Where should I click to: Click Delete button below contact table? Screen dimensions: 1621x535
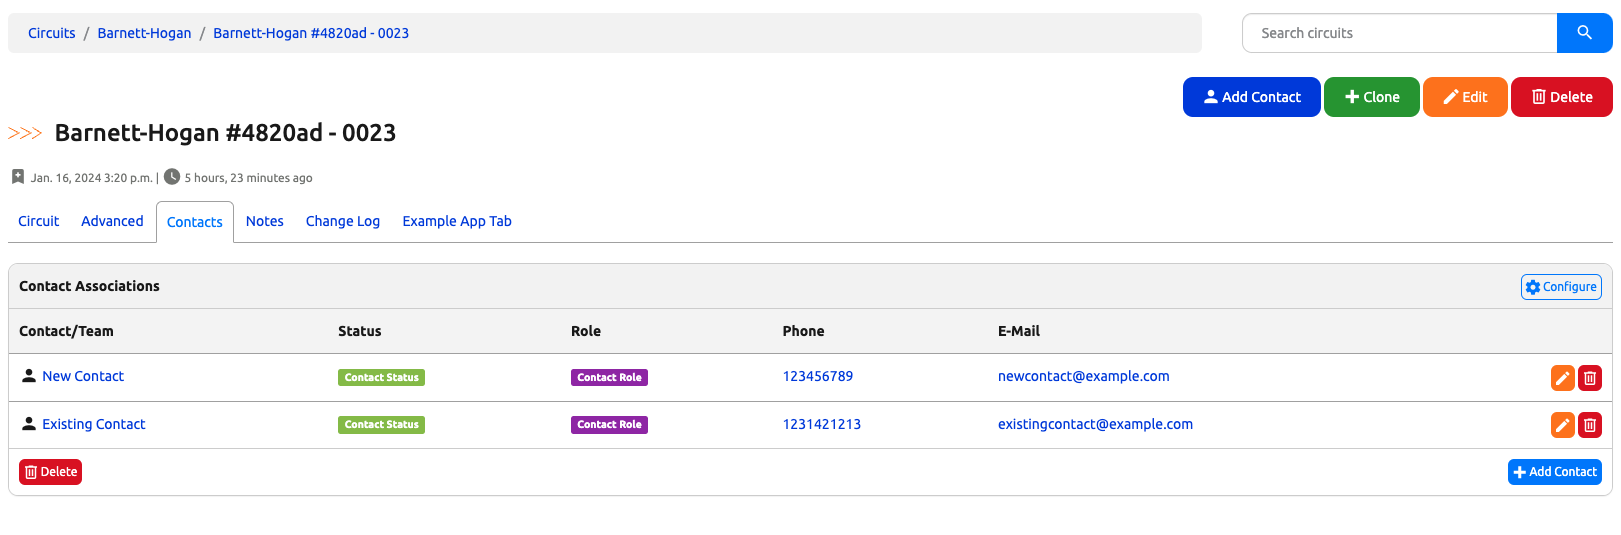(50, 472)
